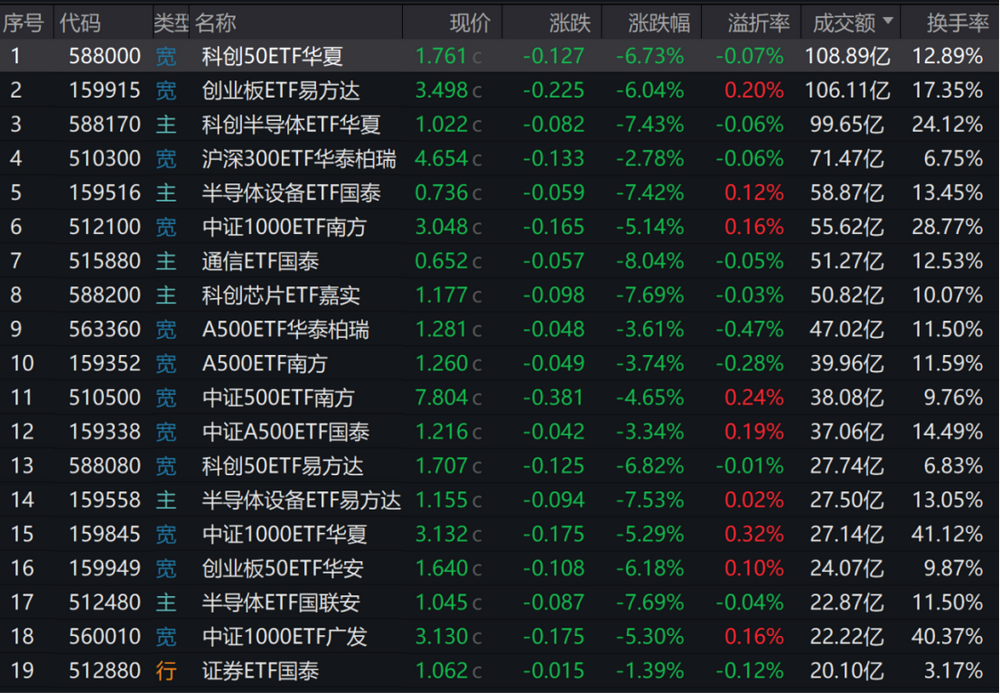
Task: Click the 主 type tag for 通信ETF国泰
Action: click(166, 261)
